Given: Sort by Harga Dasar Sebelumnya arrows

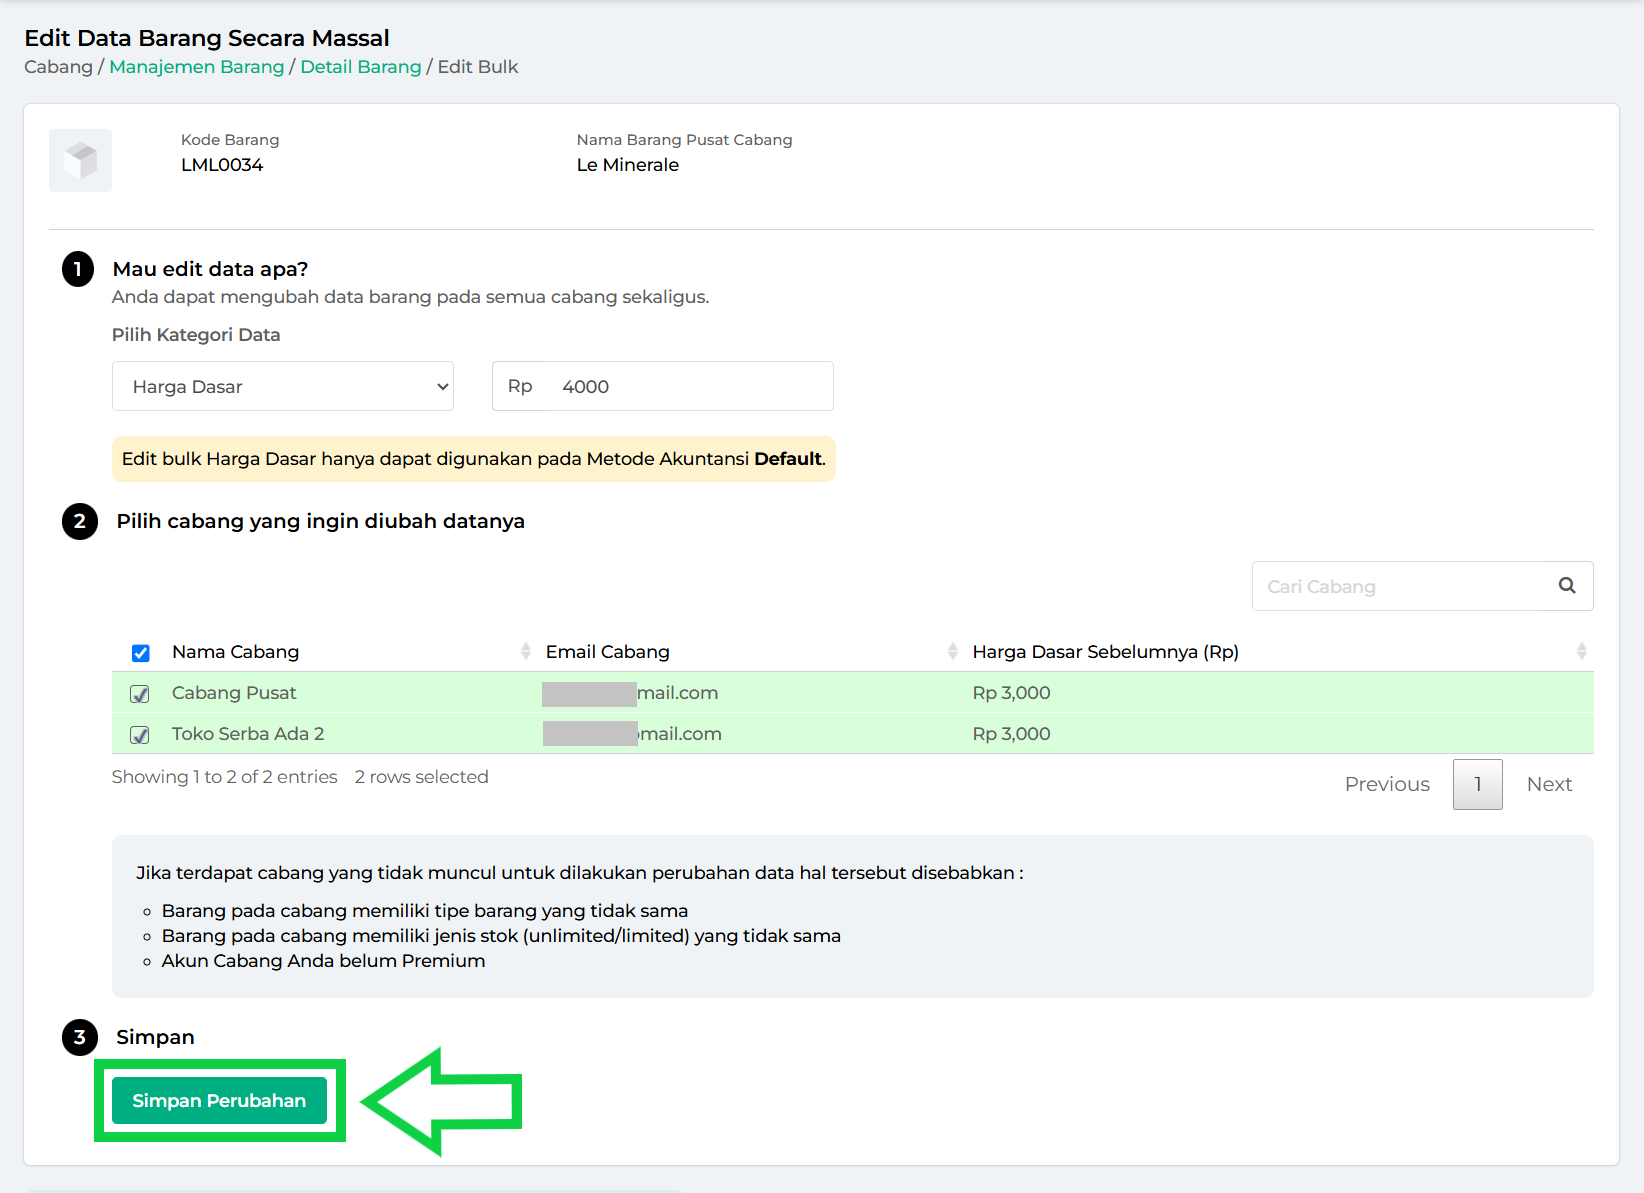Looking at the screenshot, I should (1580, 652).
